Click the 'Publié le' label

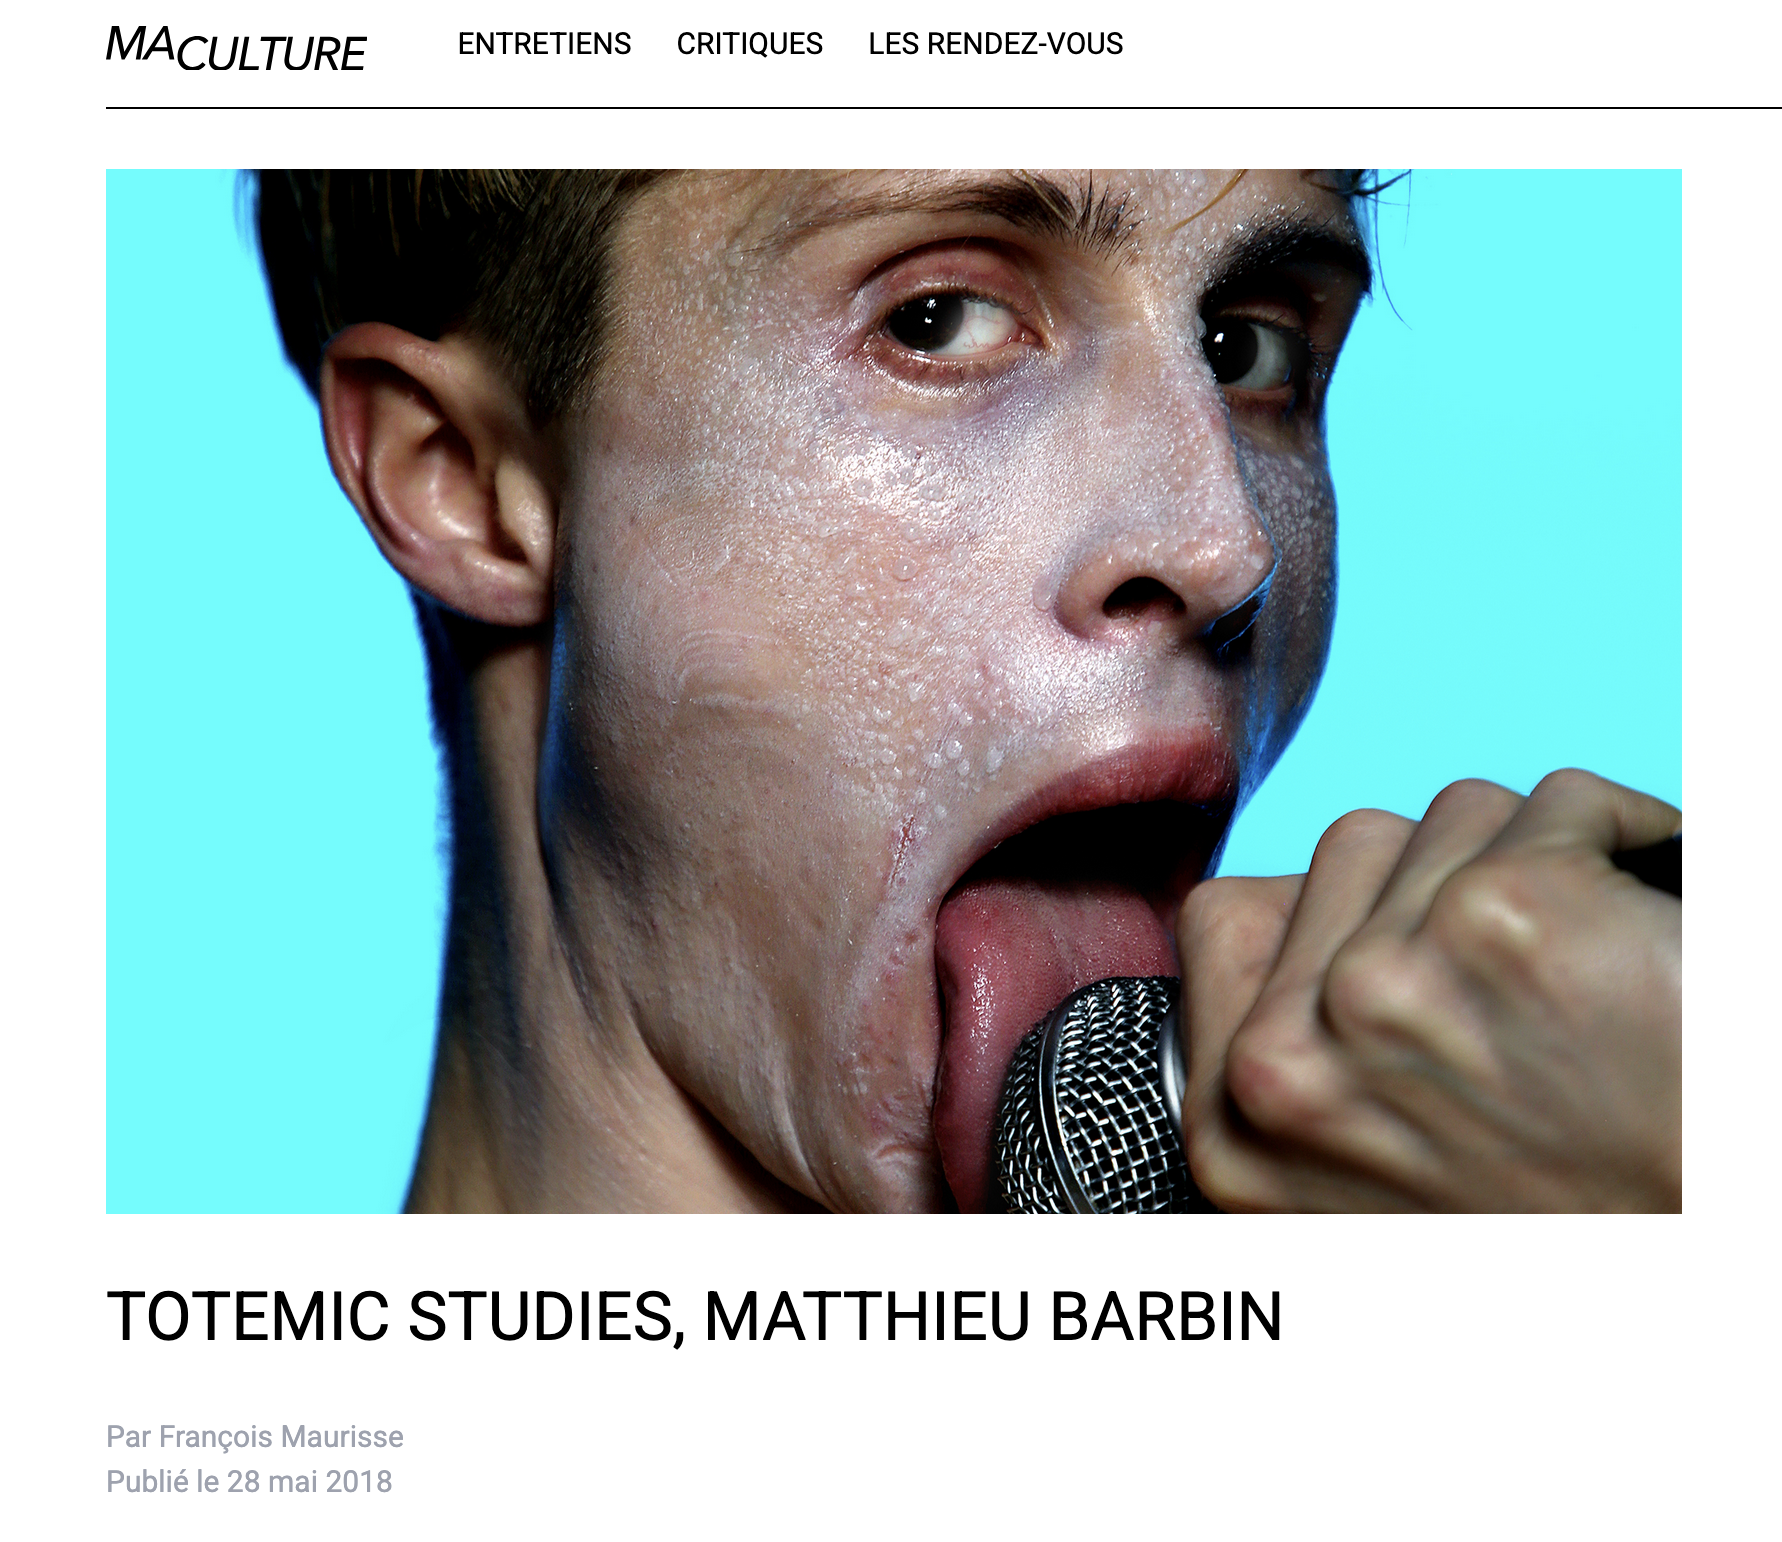point(162,1481)
